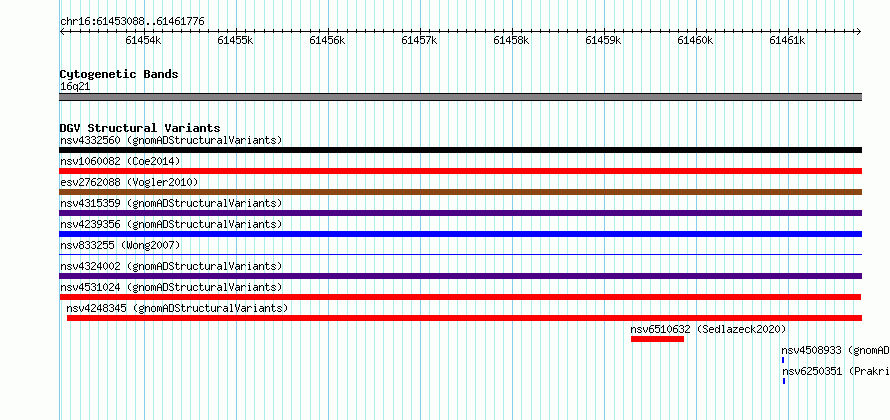The height and width of the screenshot is (420, 890).
Task: Select the purple nsv4315359 variant bar
Action: [460, 213]
